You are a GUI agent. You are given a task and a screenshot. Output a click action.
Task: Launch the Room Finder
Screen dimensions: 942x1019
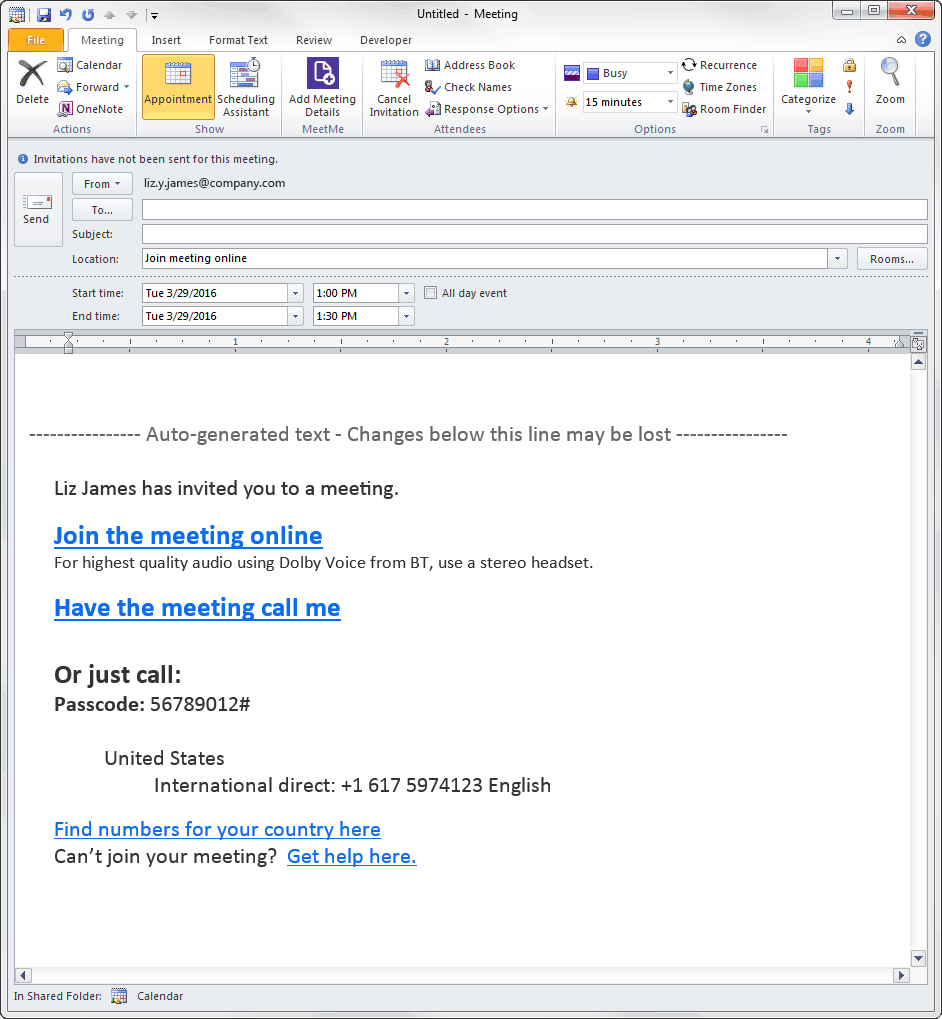tap(723, 108)
